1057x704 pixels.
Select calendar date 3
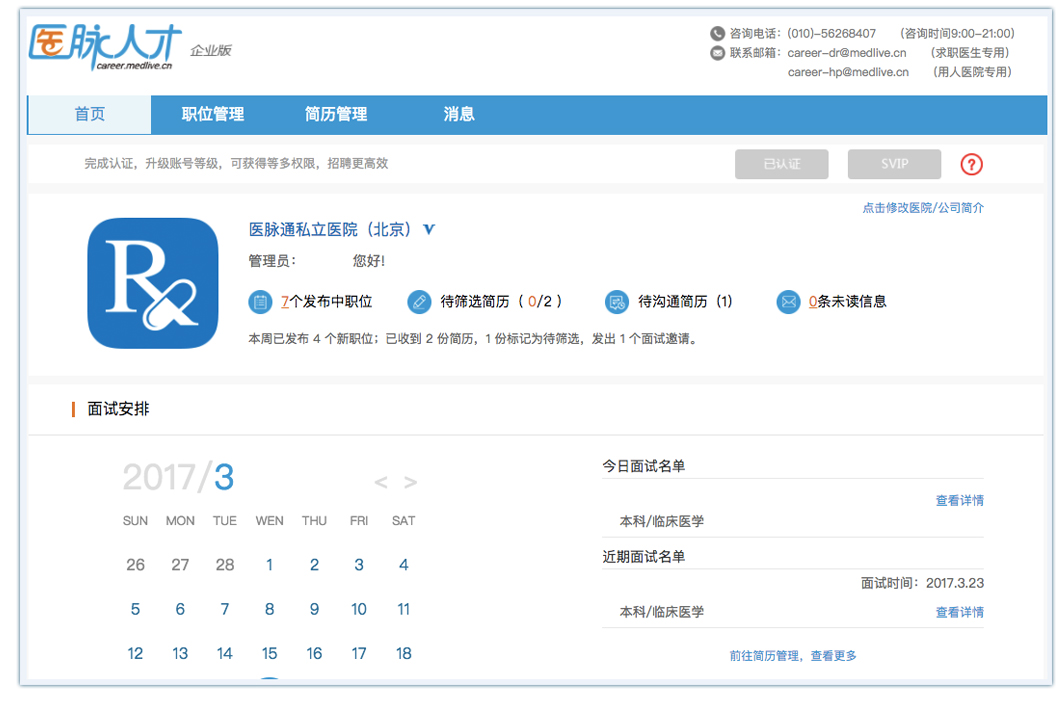(359, 565)
